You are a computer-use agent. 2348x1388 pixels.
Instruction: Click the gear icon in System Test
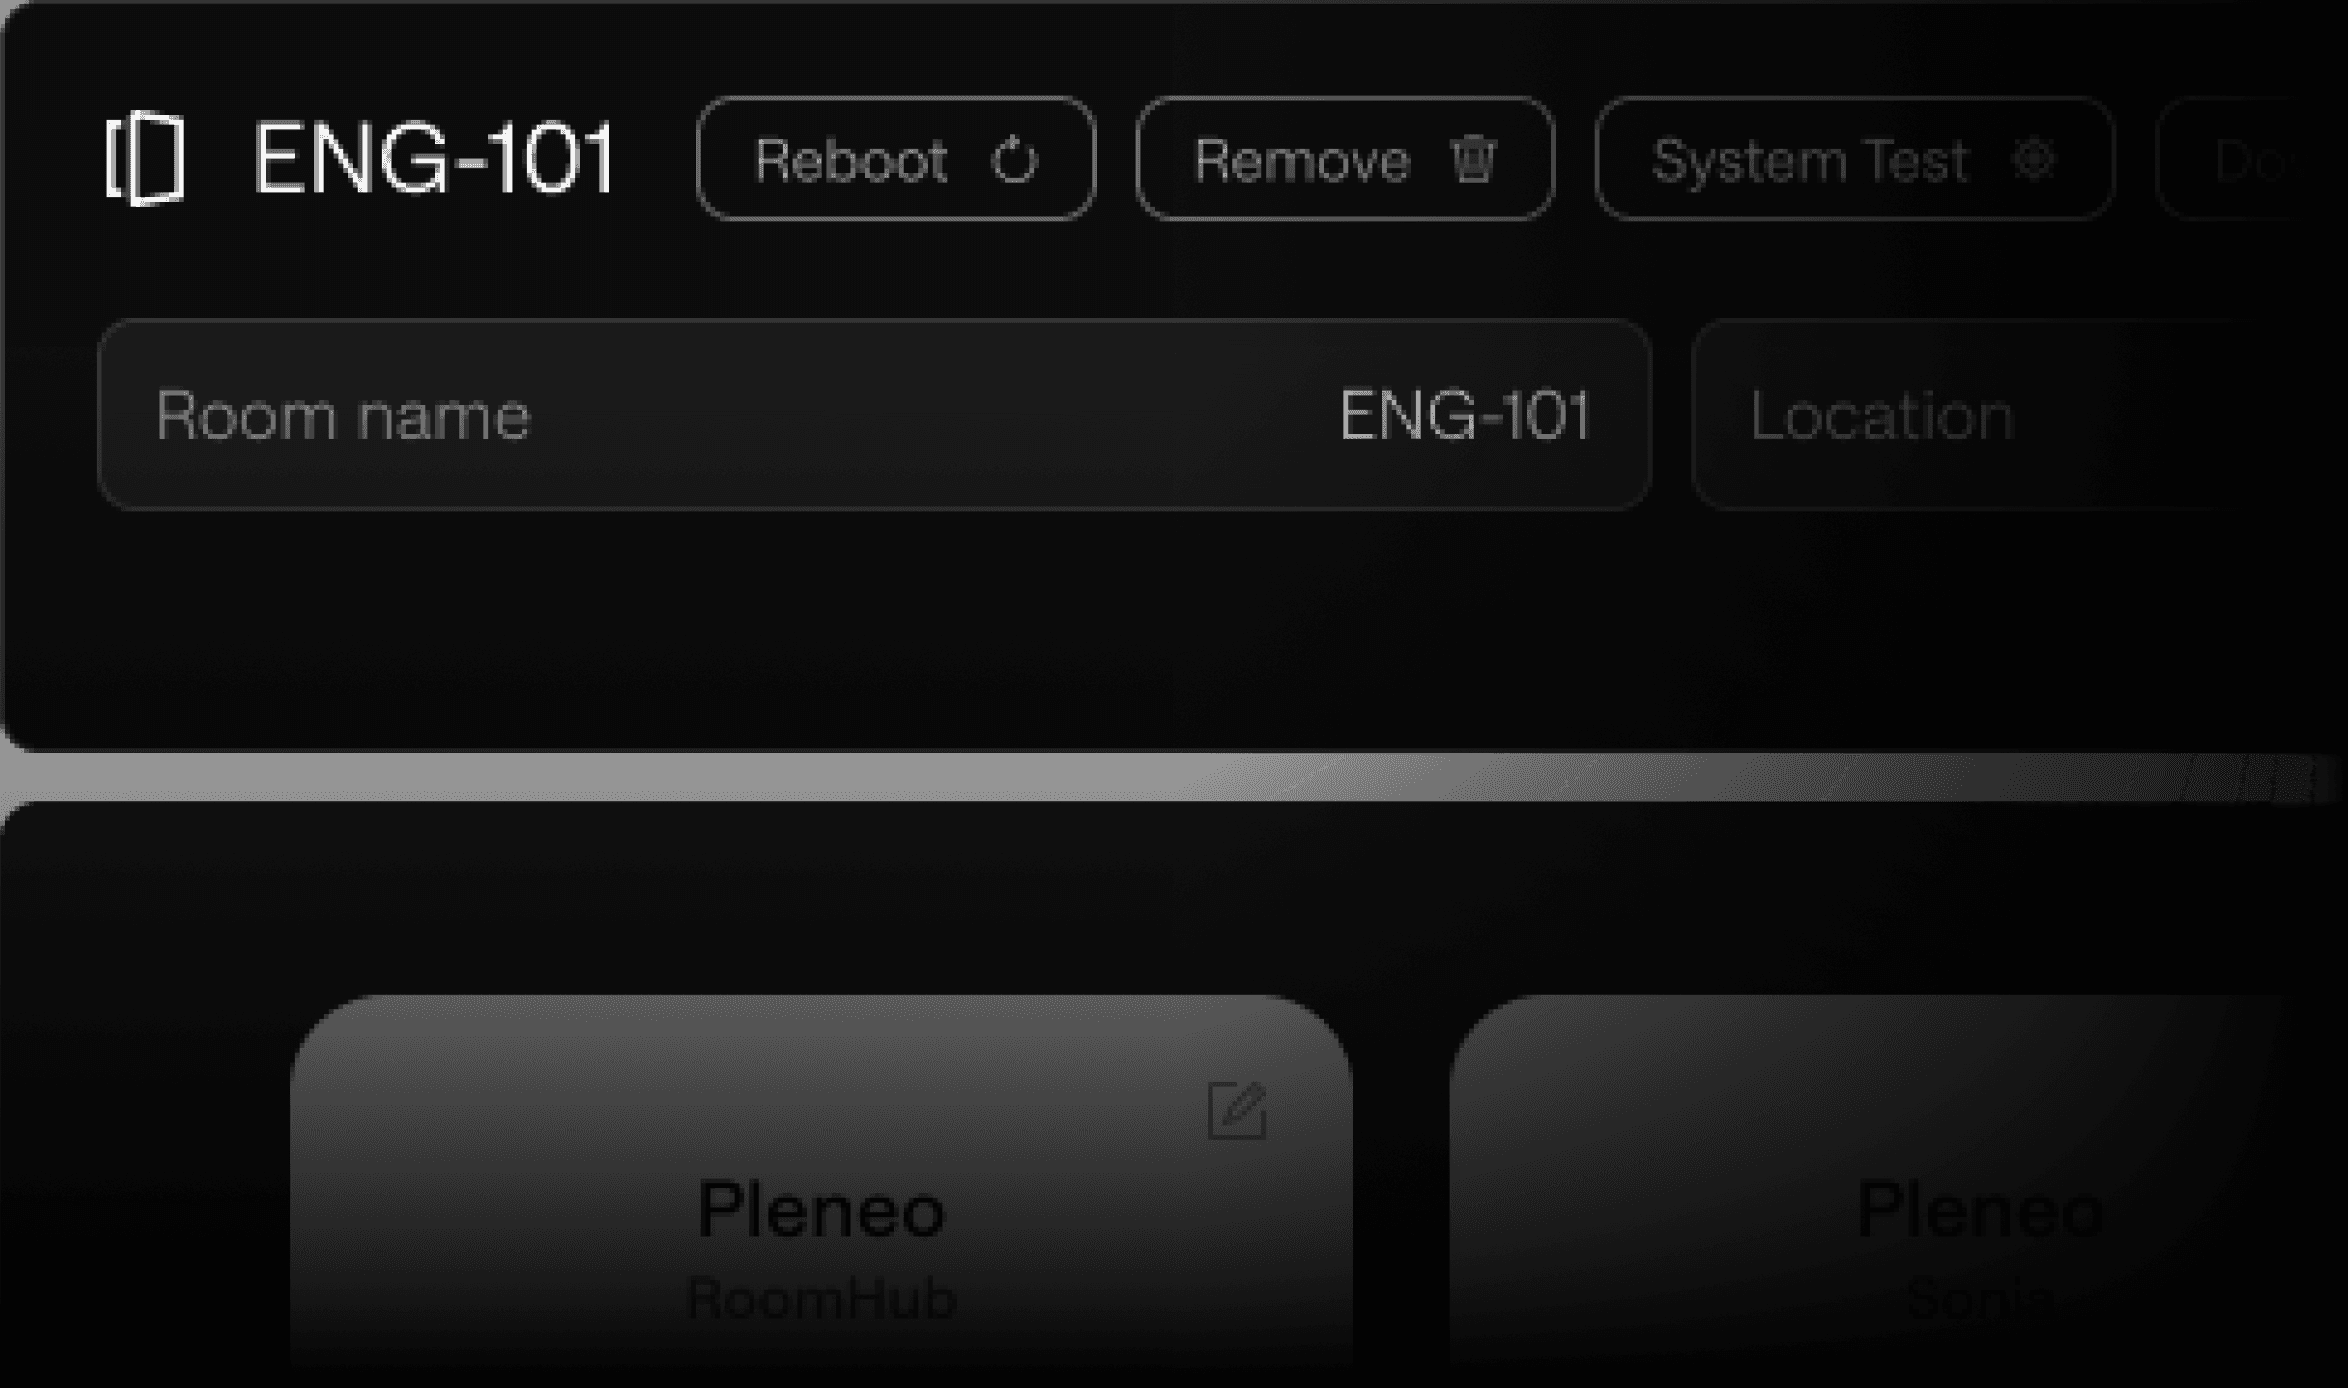pyautogui.click(x=2034, y=158)
